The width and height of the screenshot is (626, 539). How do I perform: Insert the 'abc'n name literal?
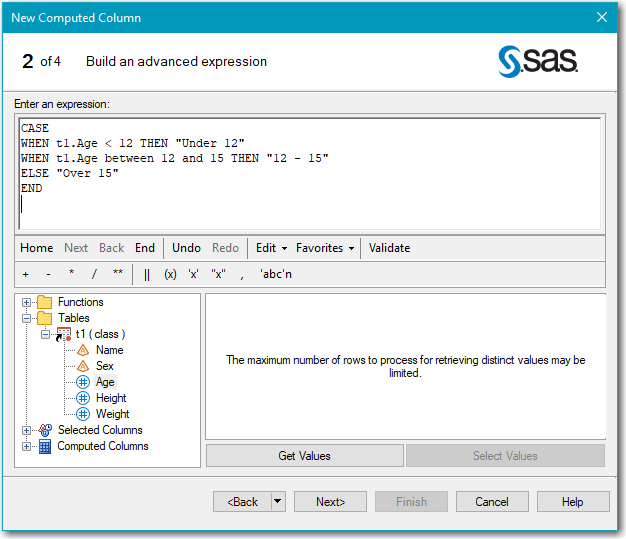(x=276, y=274)
